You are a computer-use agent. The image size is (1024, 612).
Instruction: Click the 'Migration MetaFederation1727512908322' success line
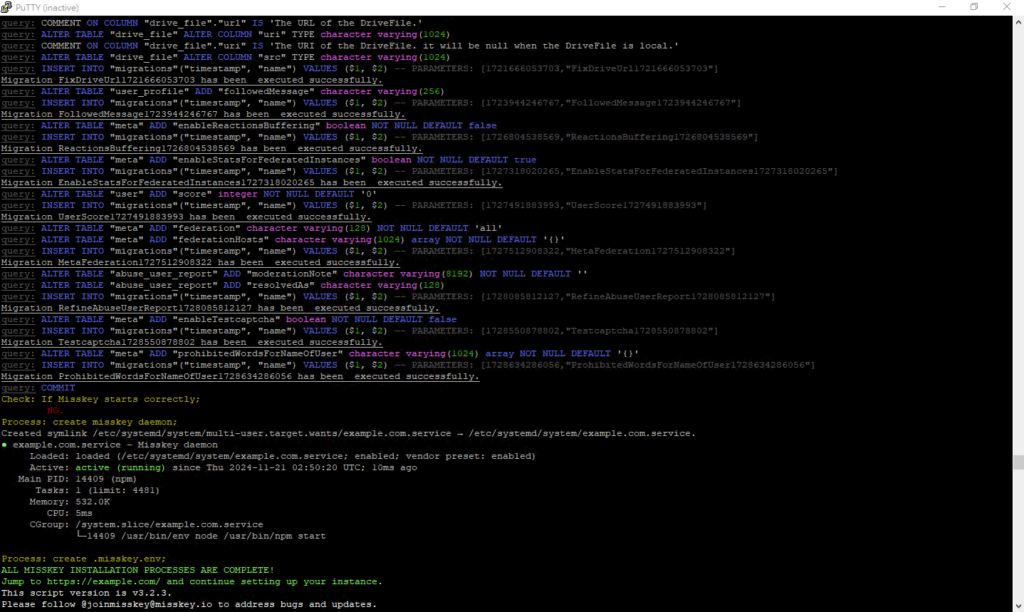[x=200, y=263]
